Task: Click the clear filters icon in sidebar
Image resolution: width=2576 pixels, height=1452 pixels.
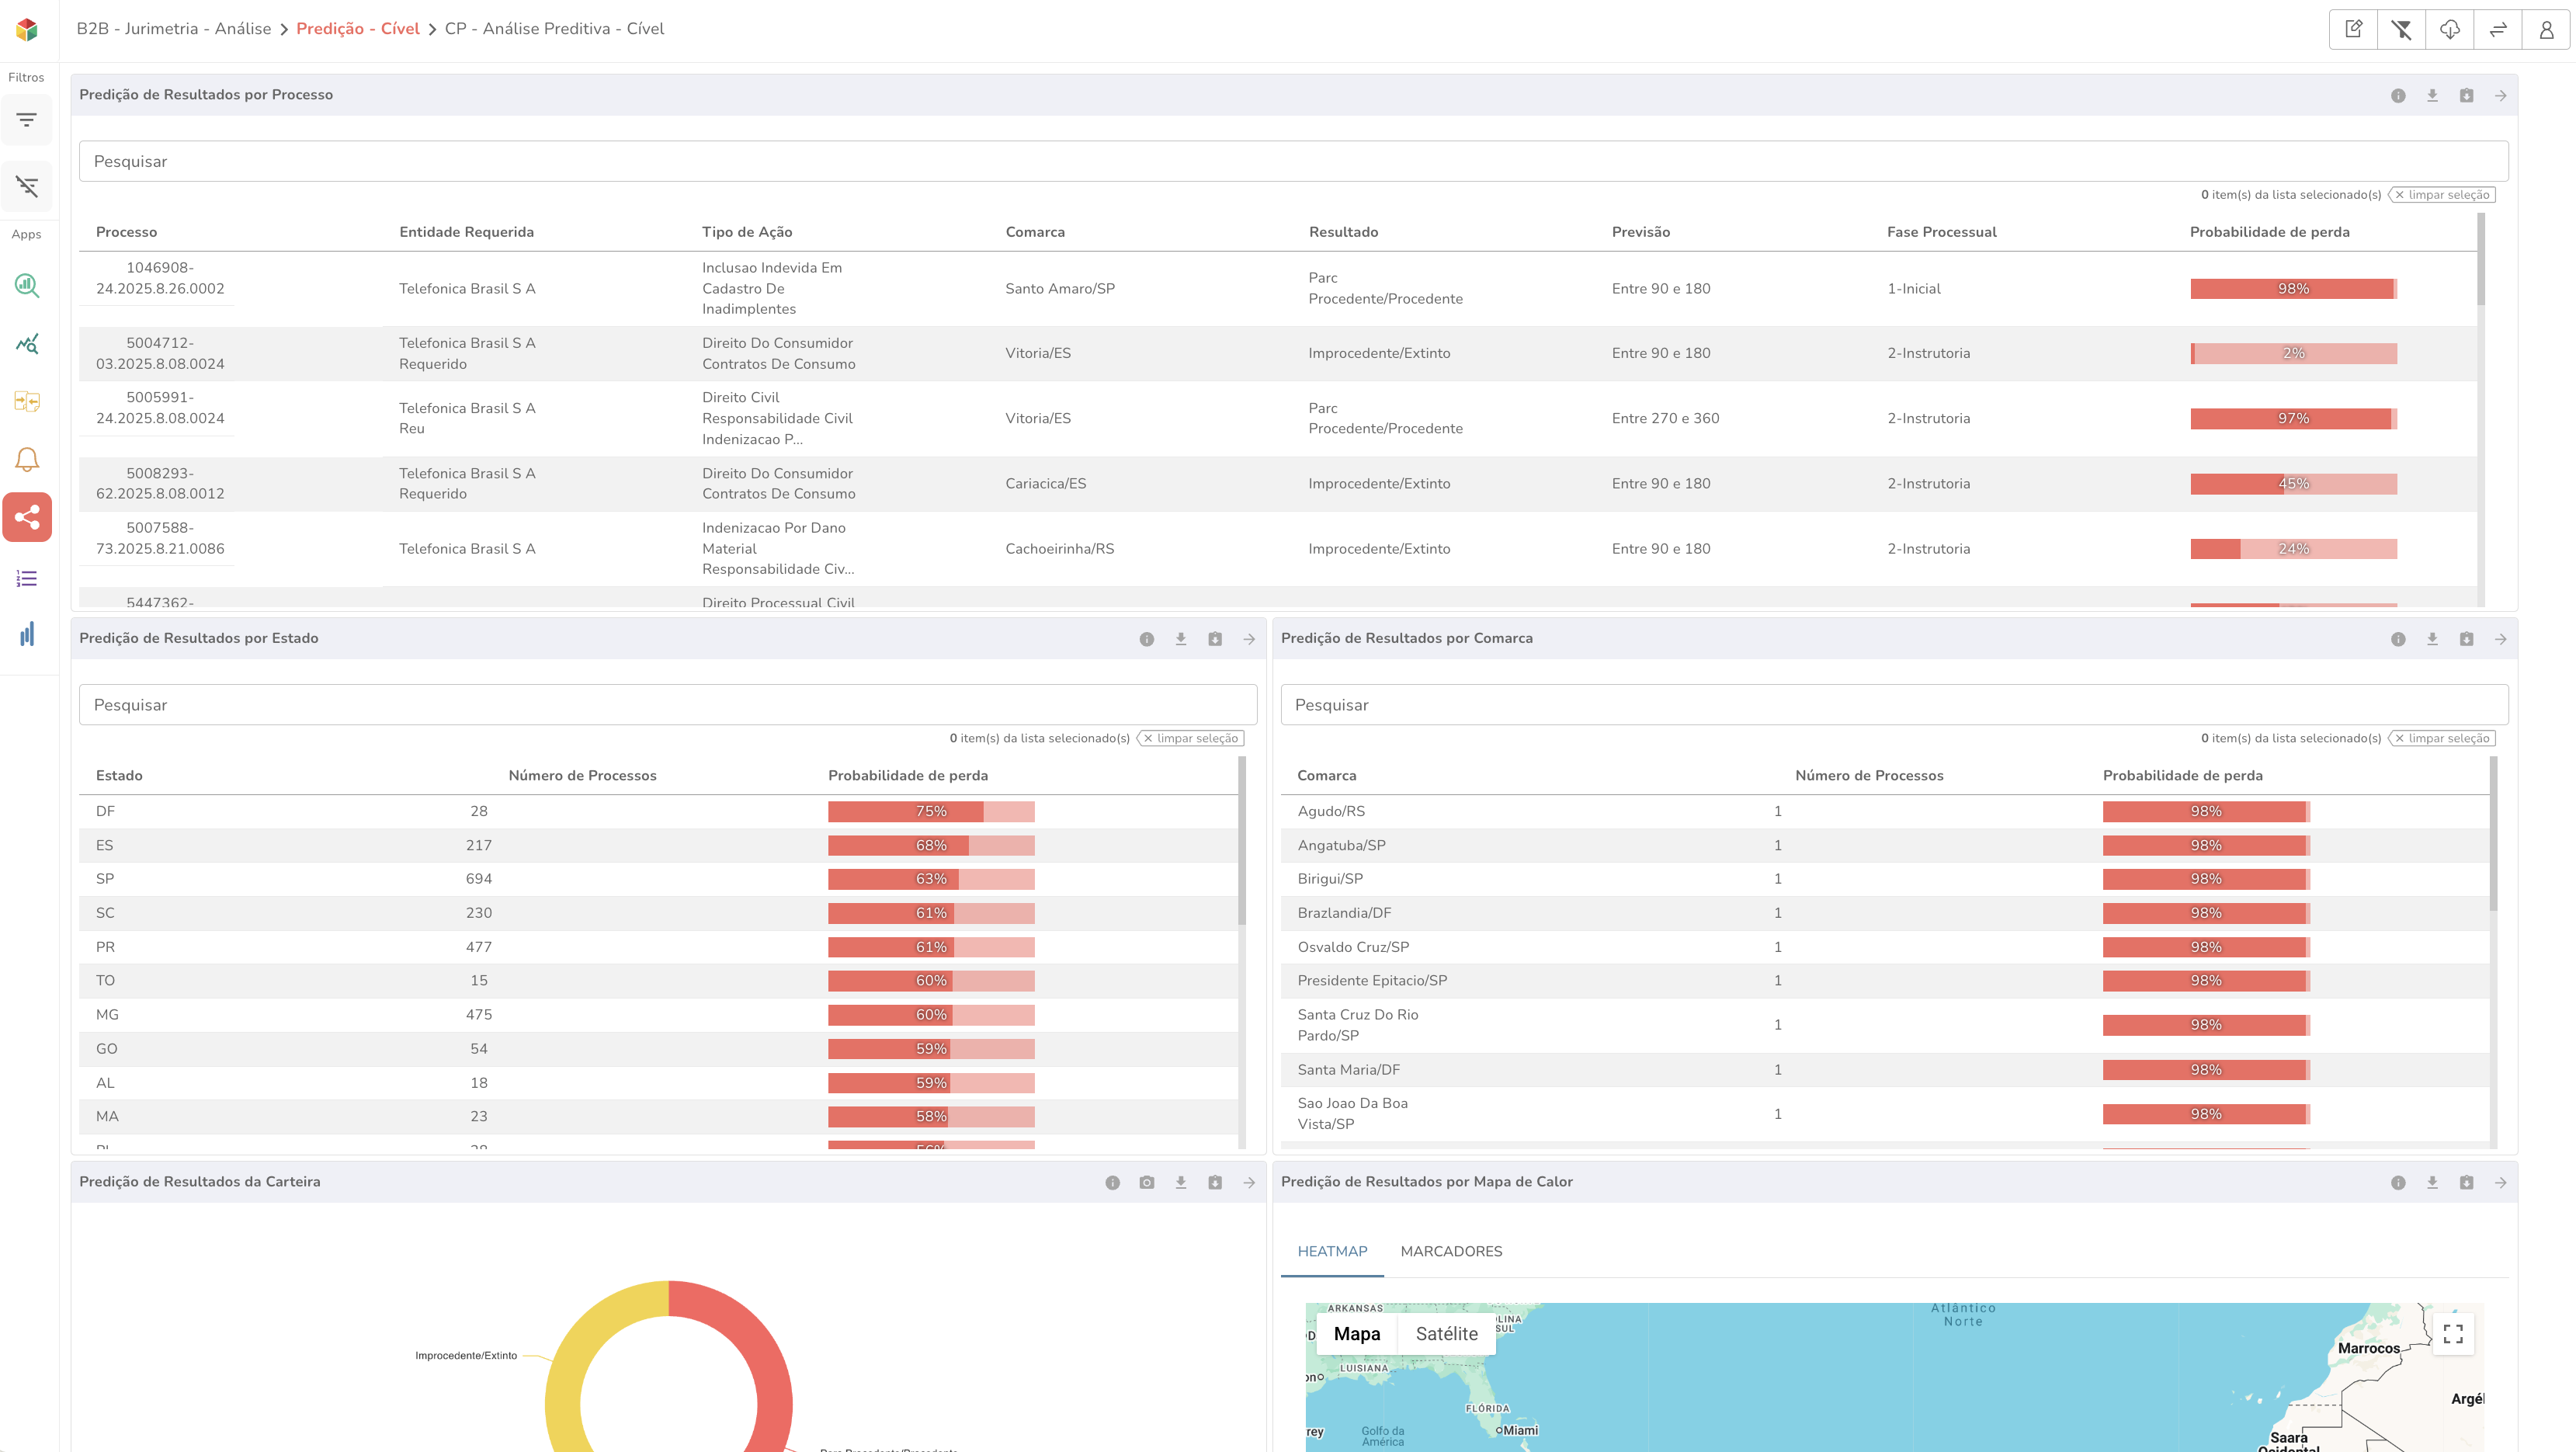Action: point(27,186)
